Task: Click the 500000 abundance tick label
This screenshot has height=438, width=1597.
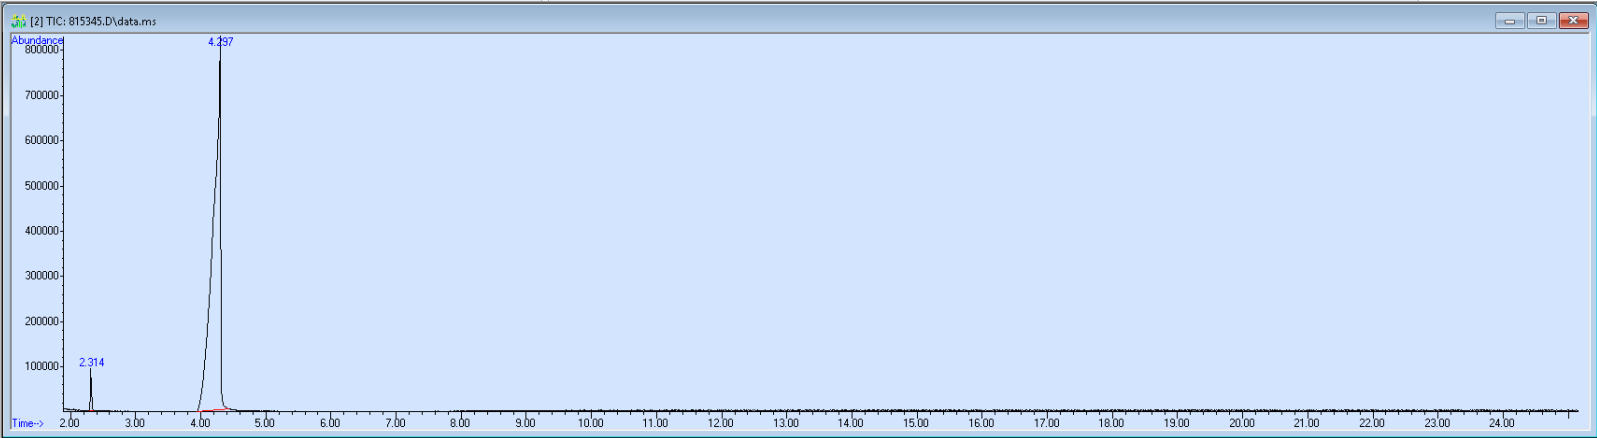Action: (42, 186)
